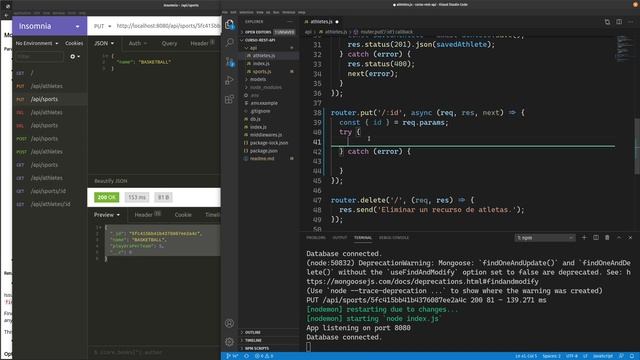The height and width of the screenshot is (360, 640).
Task: Open the notifications bell in status bar
Action: pyautogui.click(x=632, y=356)
